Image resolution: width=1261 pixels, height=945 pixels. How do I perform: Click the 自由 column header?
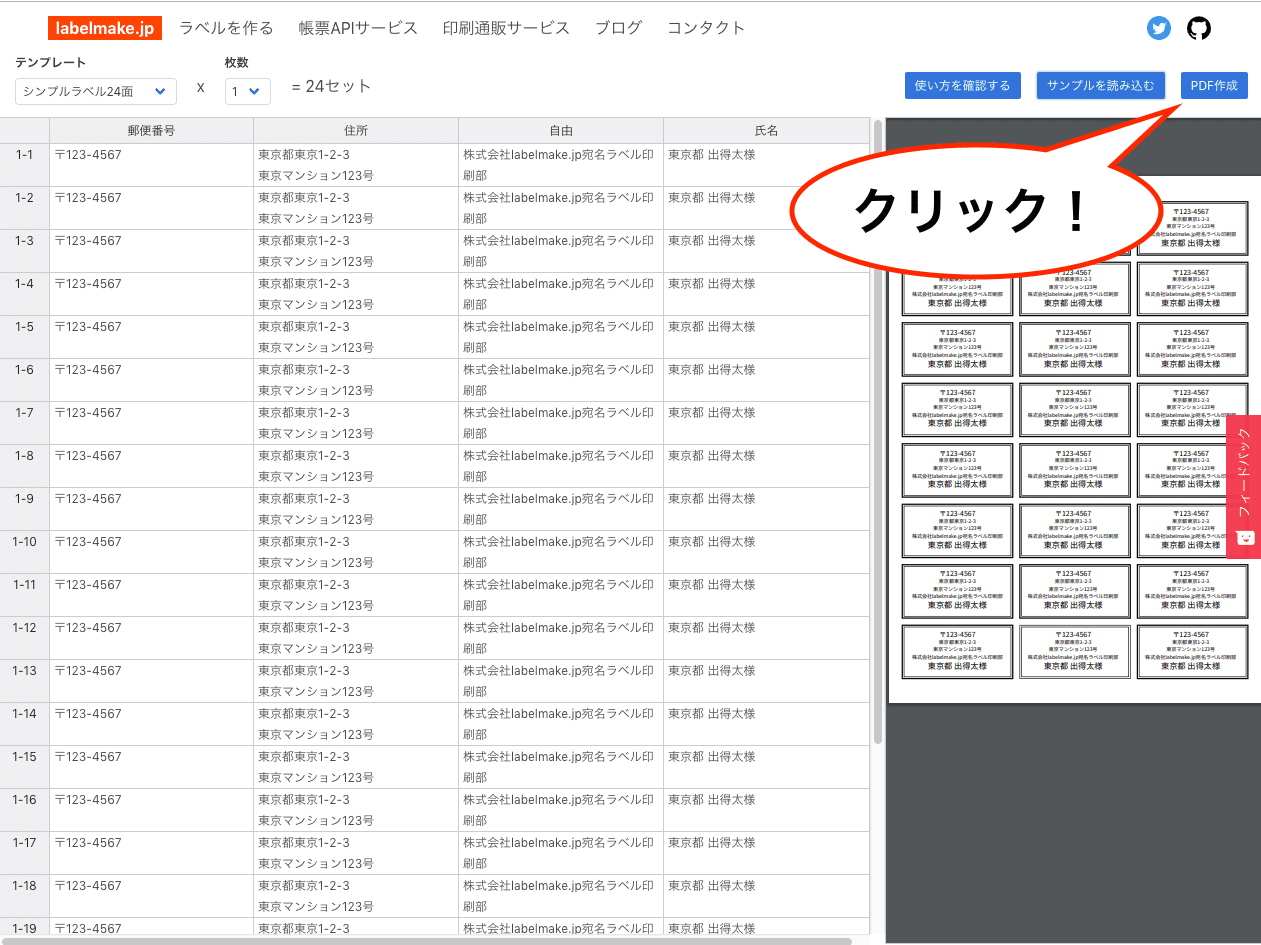[561, 129]
